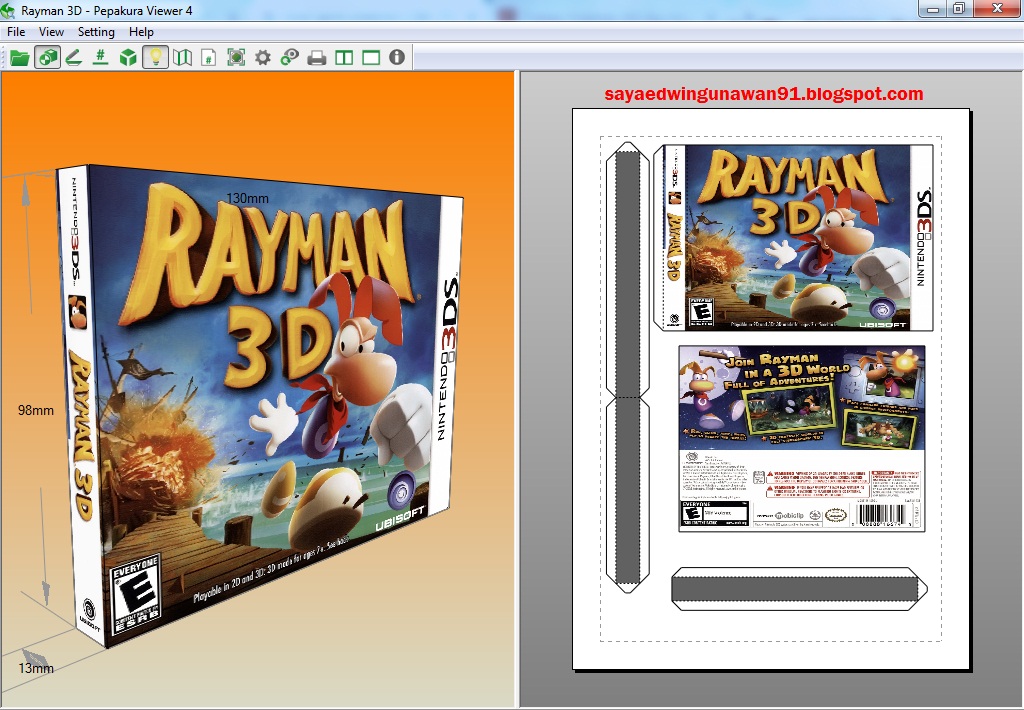Click the linked parts highlight icon

click(x=288, y=57)
